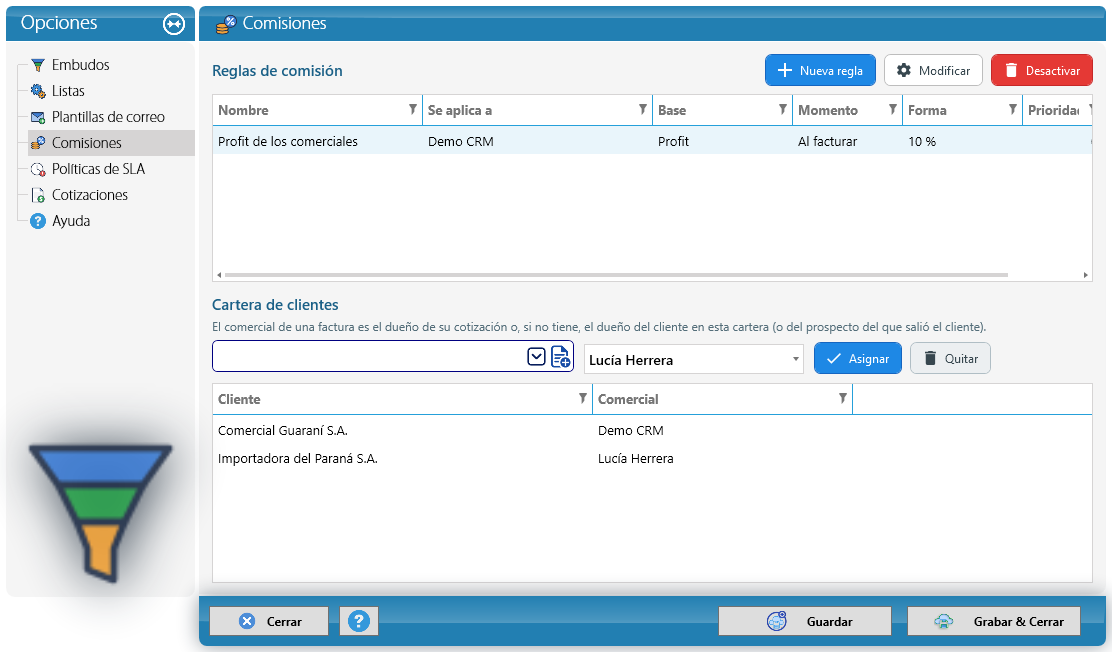Click the Nueva regla button
The image size is (1112, 652).
(820, 70)
